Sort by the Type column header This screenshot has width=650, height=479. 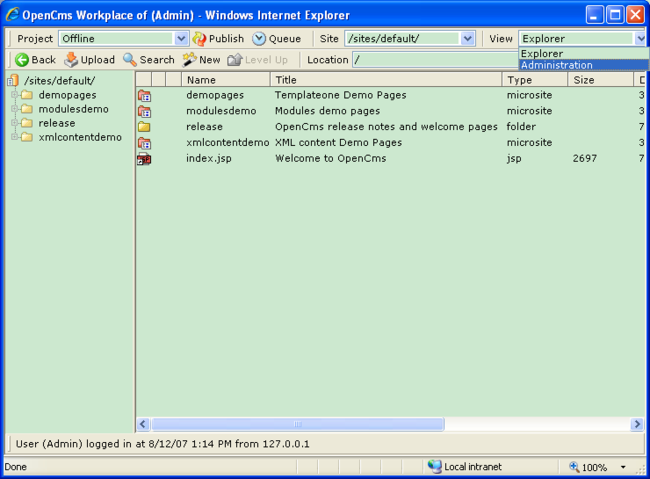535,80
